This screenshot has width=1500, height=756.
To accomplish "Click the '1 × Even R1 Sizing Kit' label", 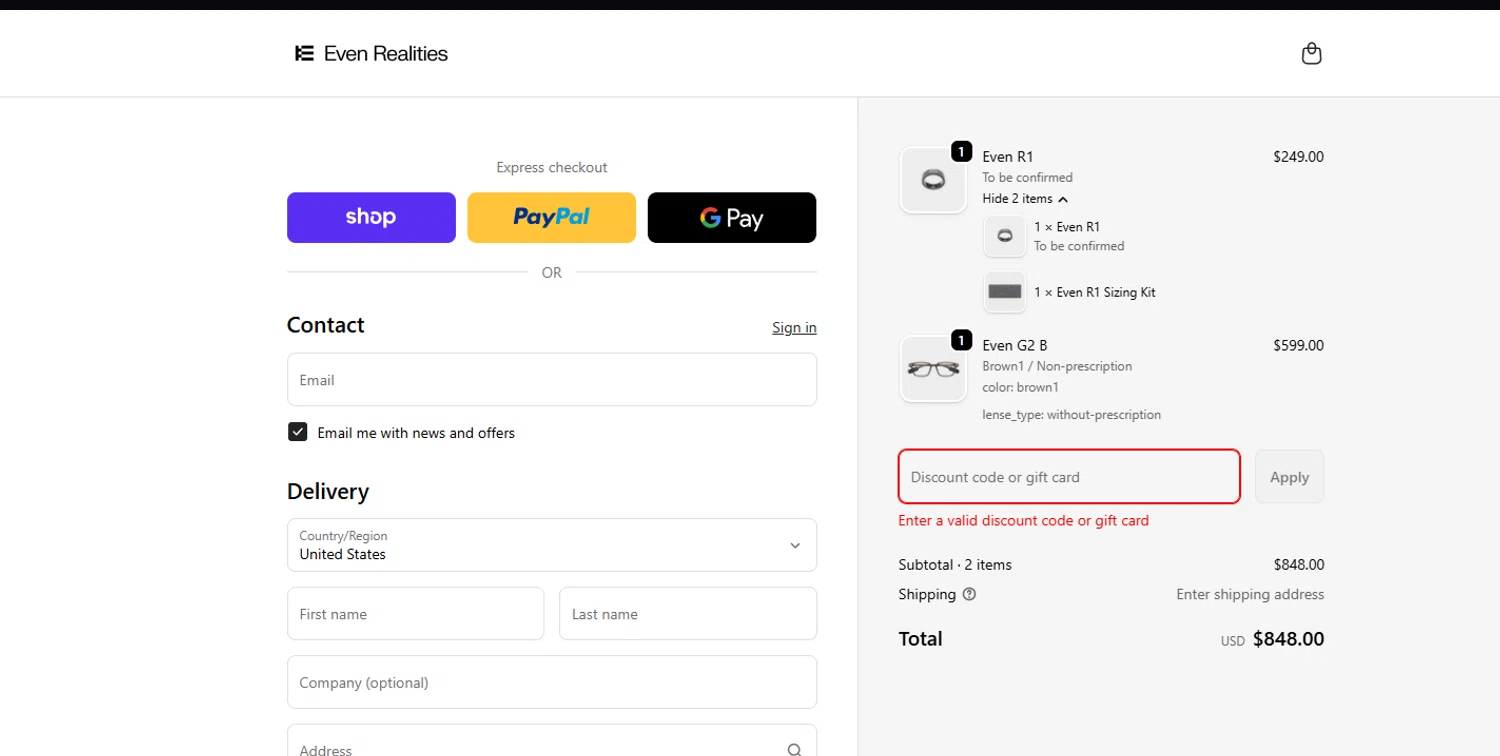I will 1094,292.
